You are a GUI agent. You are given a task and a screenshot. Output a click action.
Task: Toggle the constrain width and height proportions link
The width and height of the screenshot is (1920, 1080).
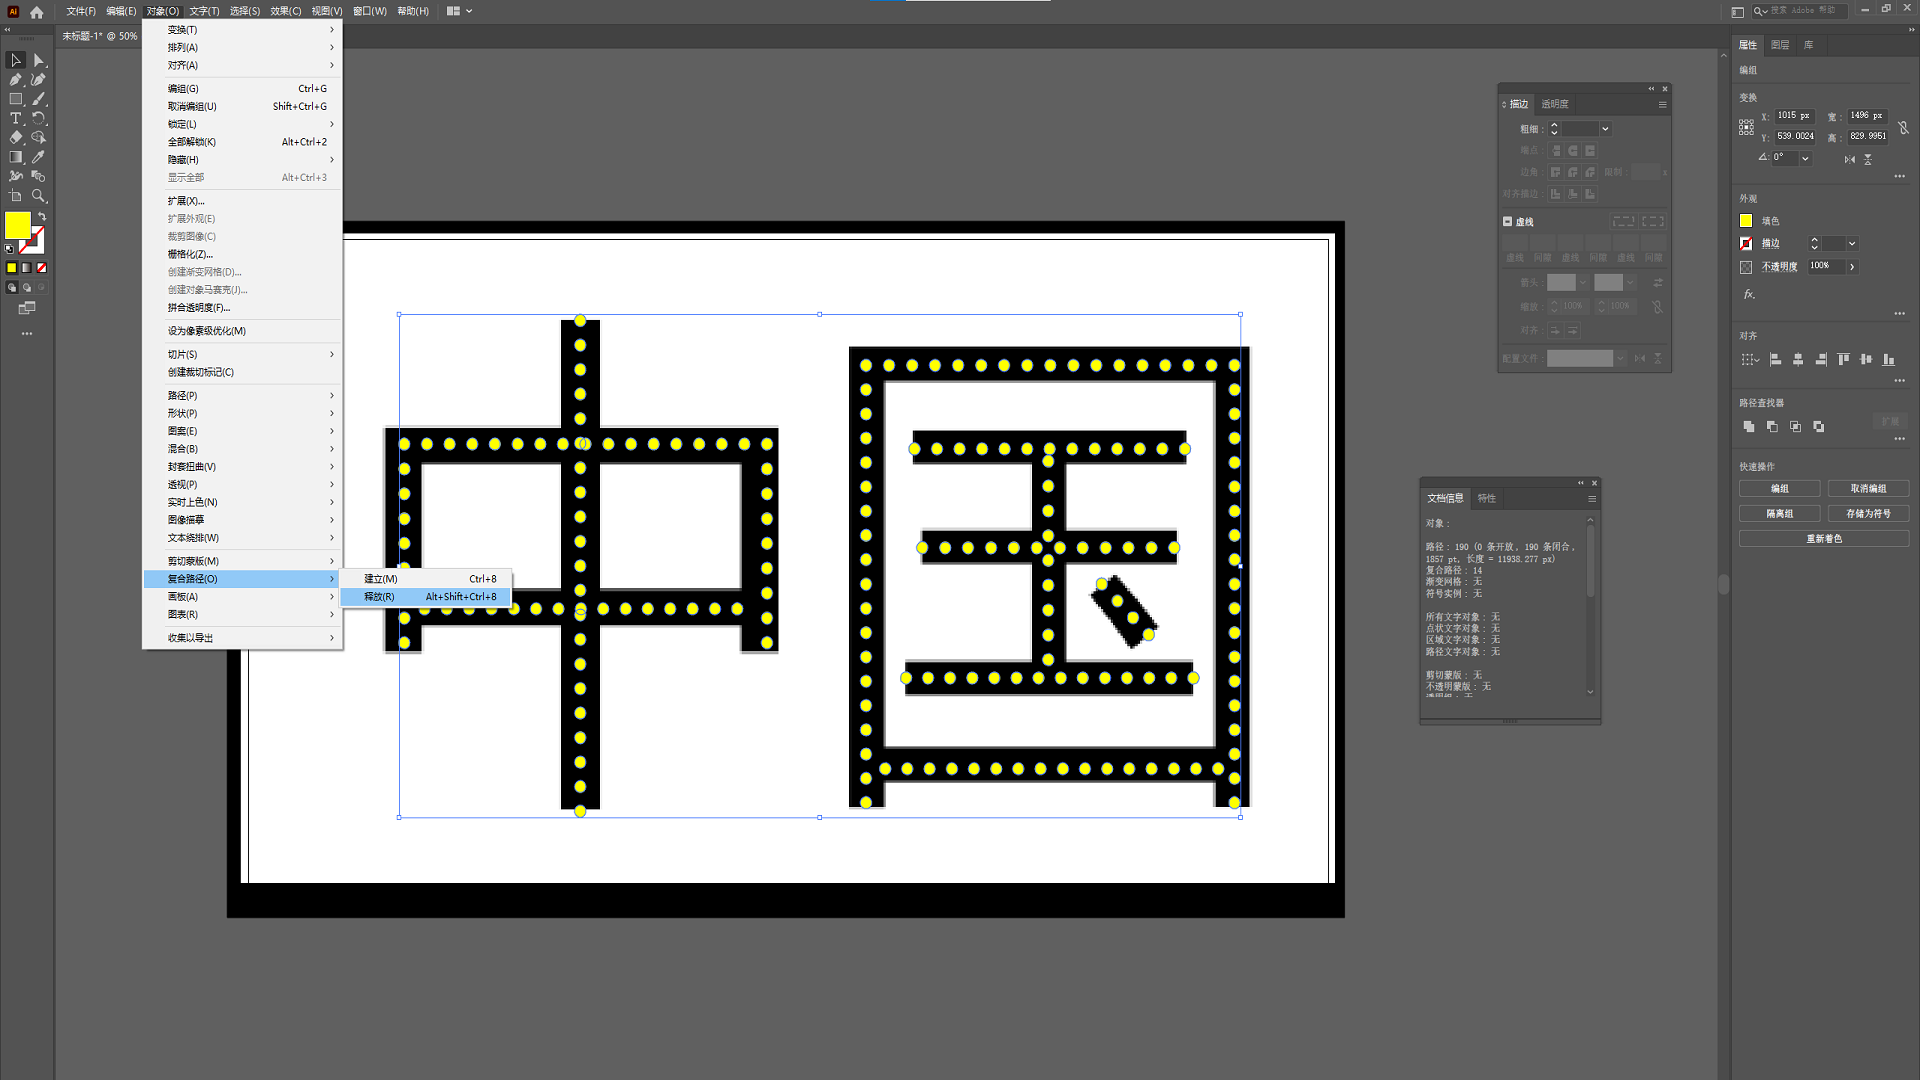point(1904,127)
